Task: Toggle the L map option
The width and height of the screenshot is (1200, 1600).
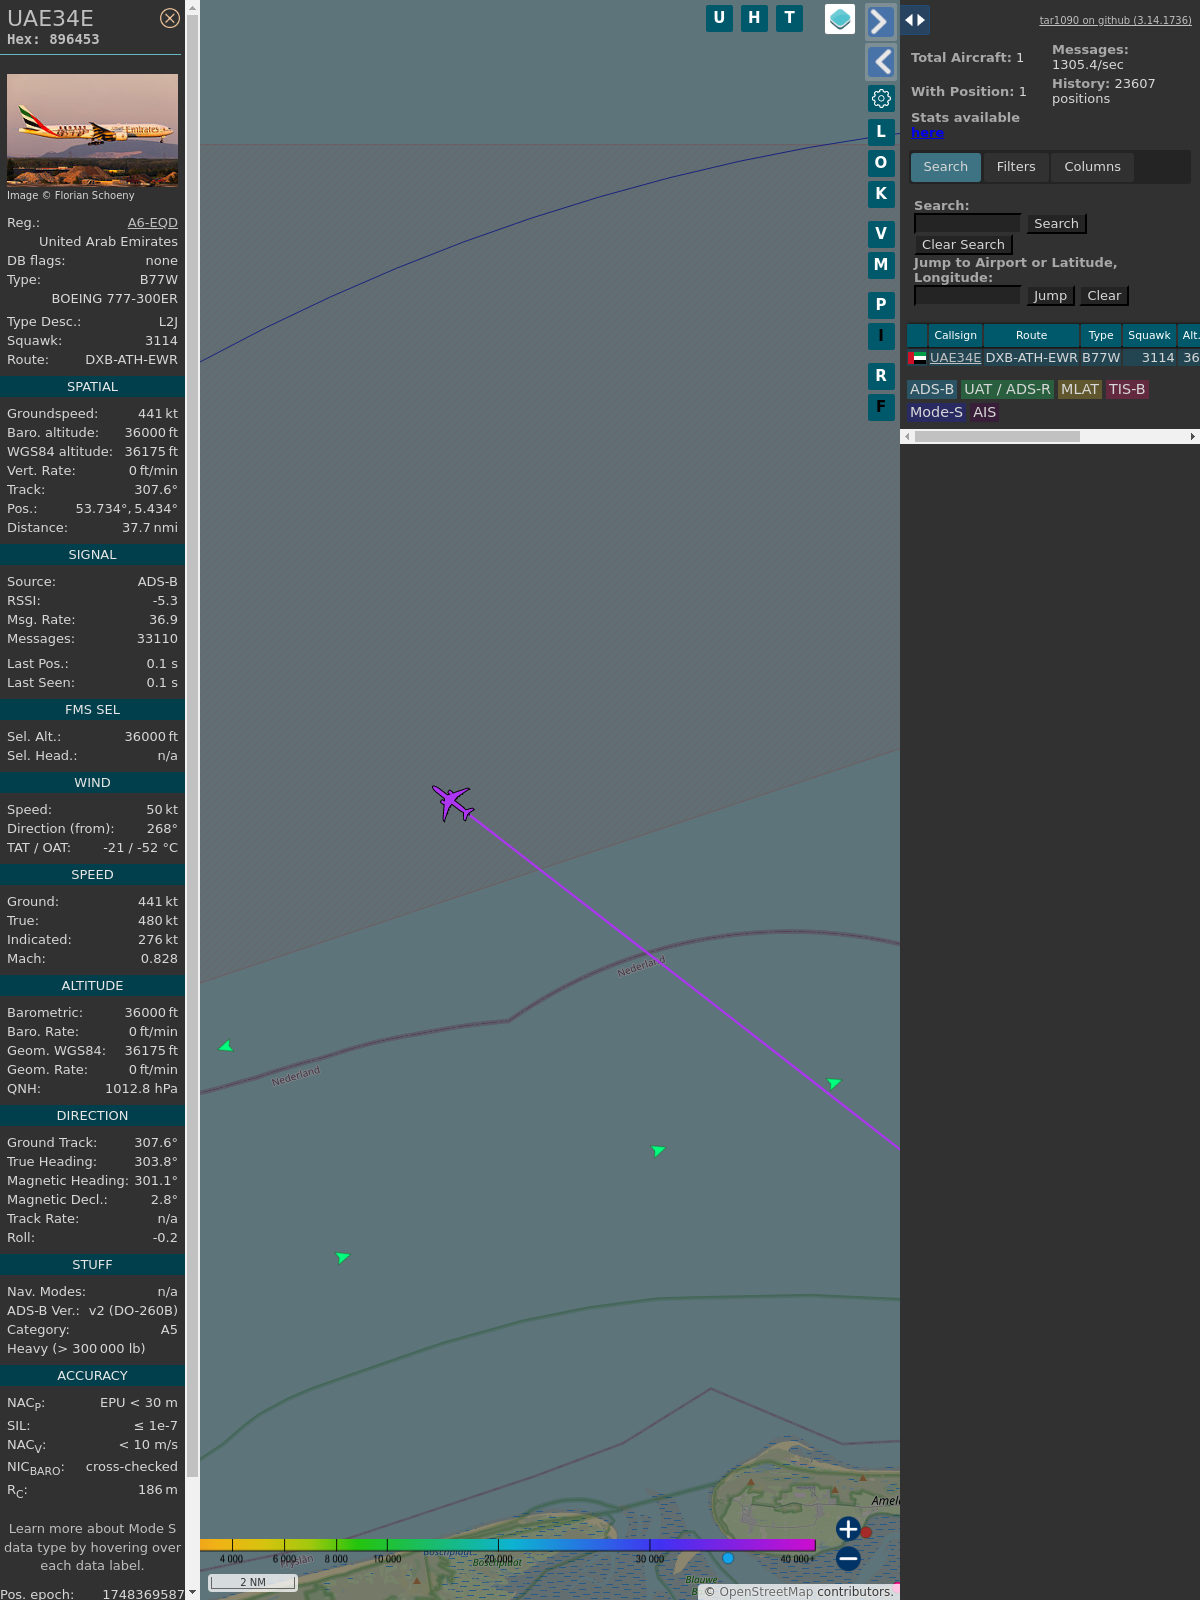Action: click(881, 132)
